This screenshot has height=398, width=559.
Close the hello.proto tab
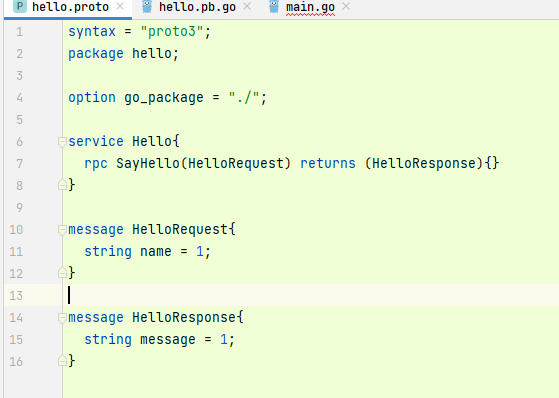(x=120, y=6)
